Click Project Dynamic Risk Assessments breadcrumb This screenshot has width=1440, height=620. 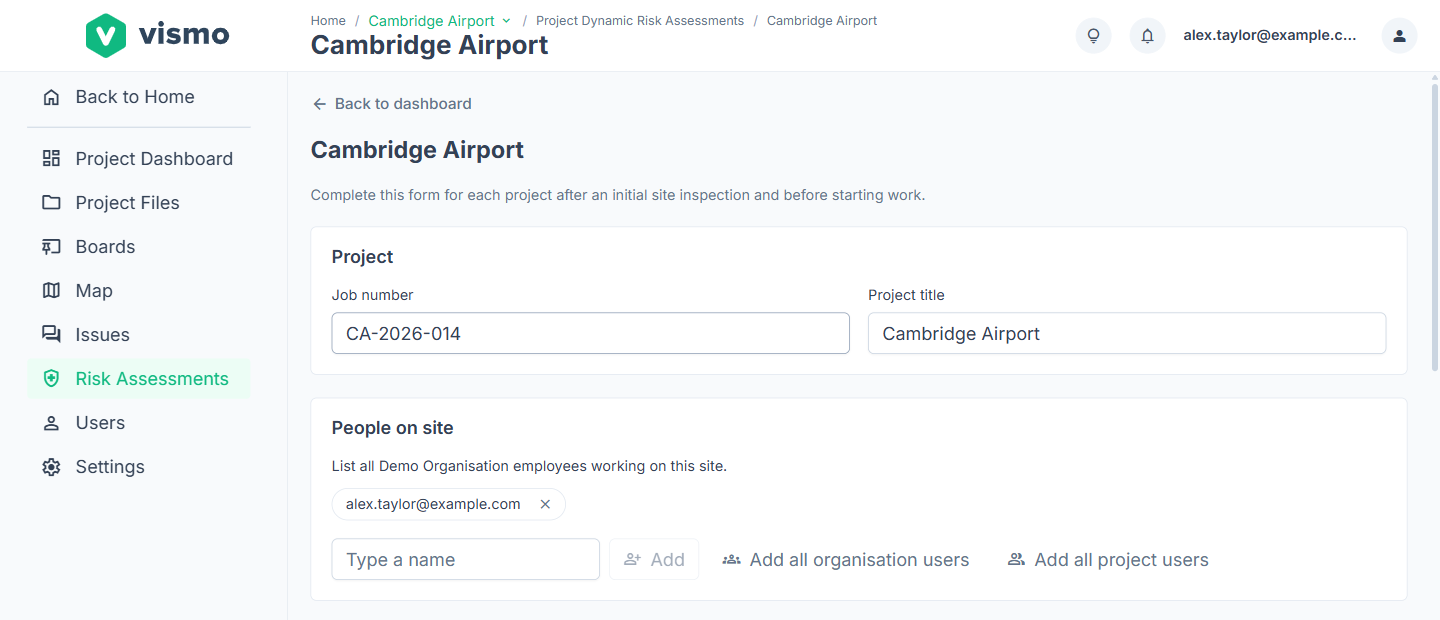(x=640, y=21)
